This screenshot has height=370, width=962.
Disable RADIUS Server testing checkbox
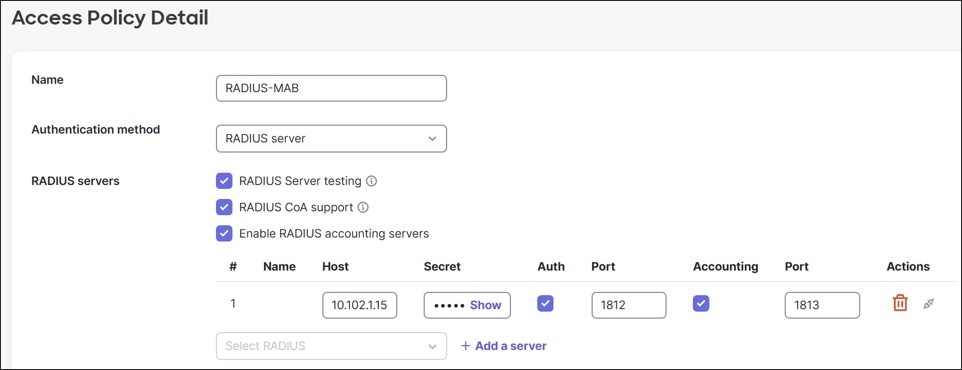[x=224, y=181]
